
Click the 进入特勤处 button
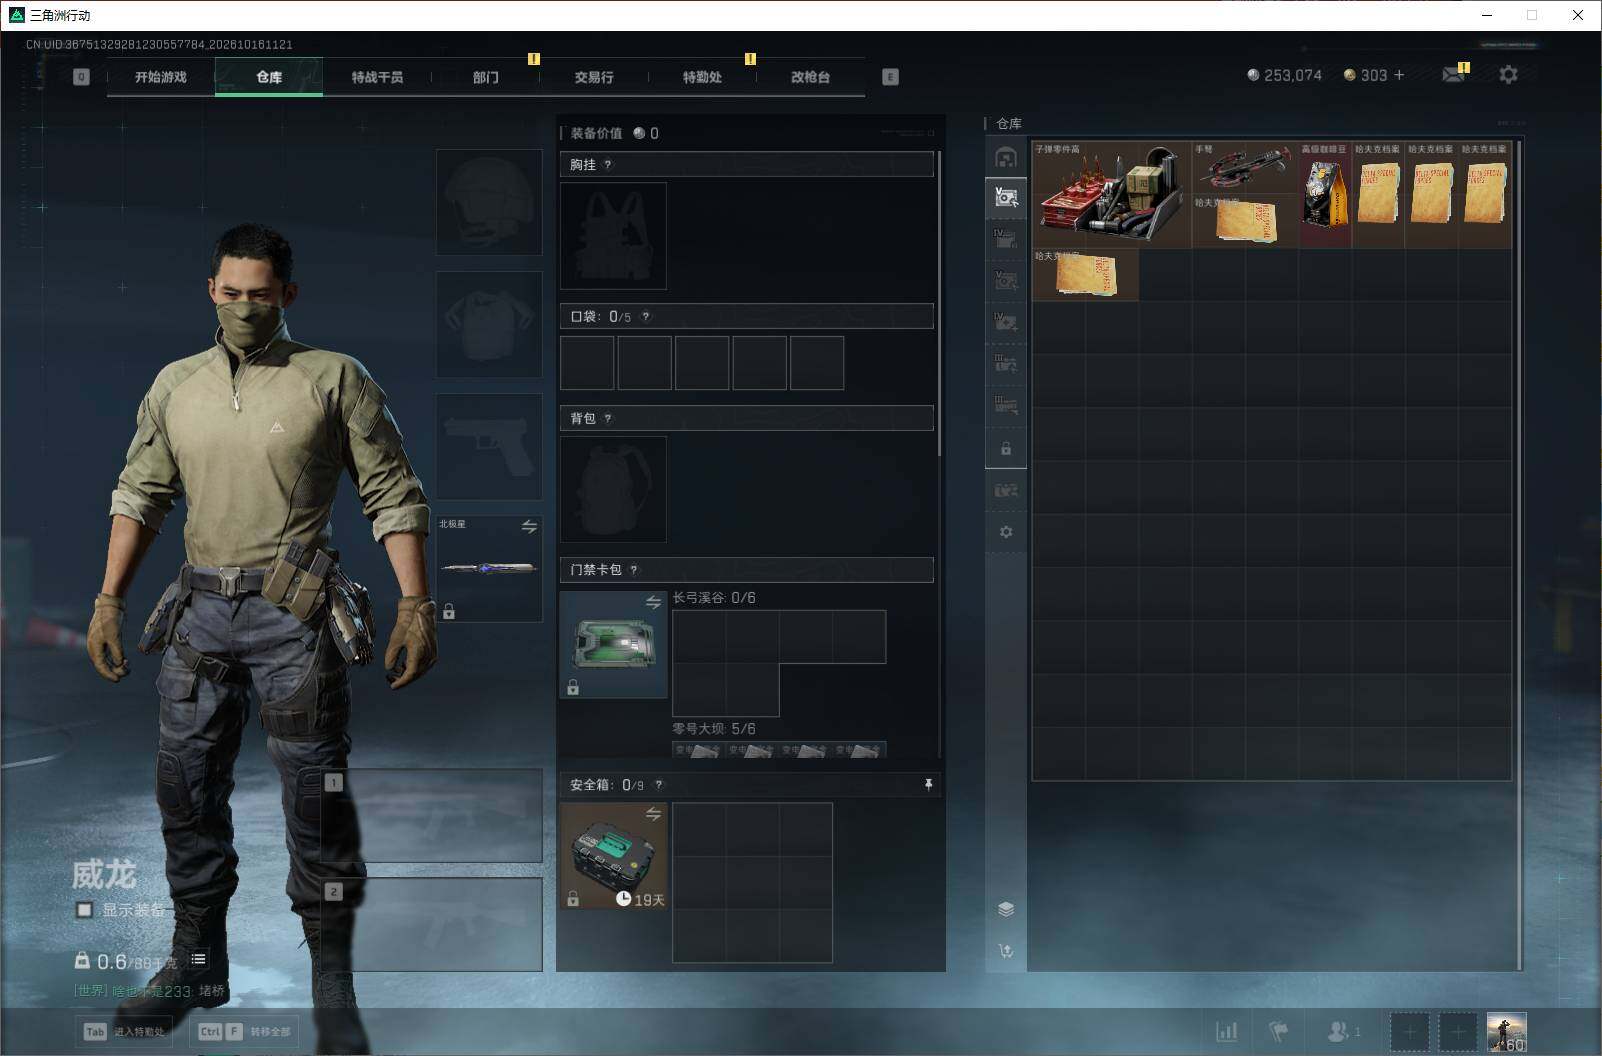124,1031
